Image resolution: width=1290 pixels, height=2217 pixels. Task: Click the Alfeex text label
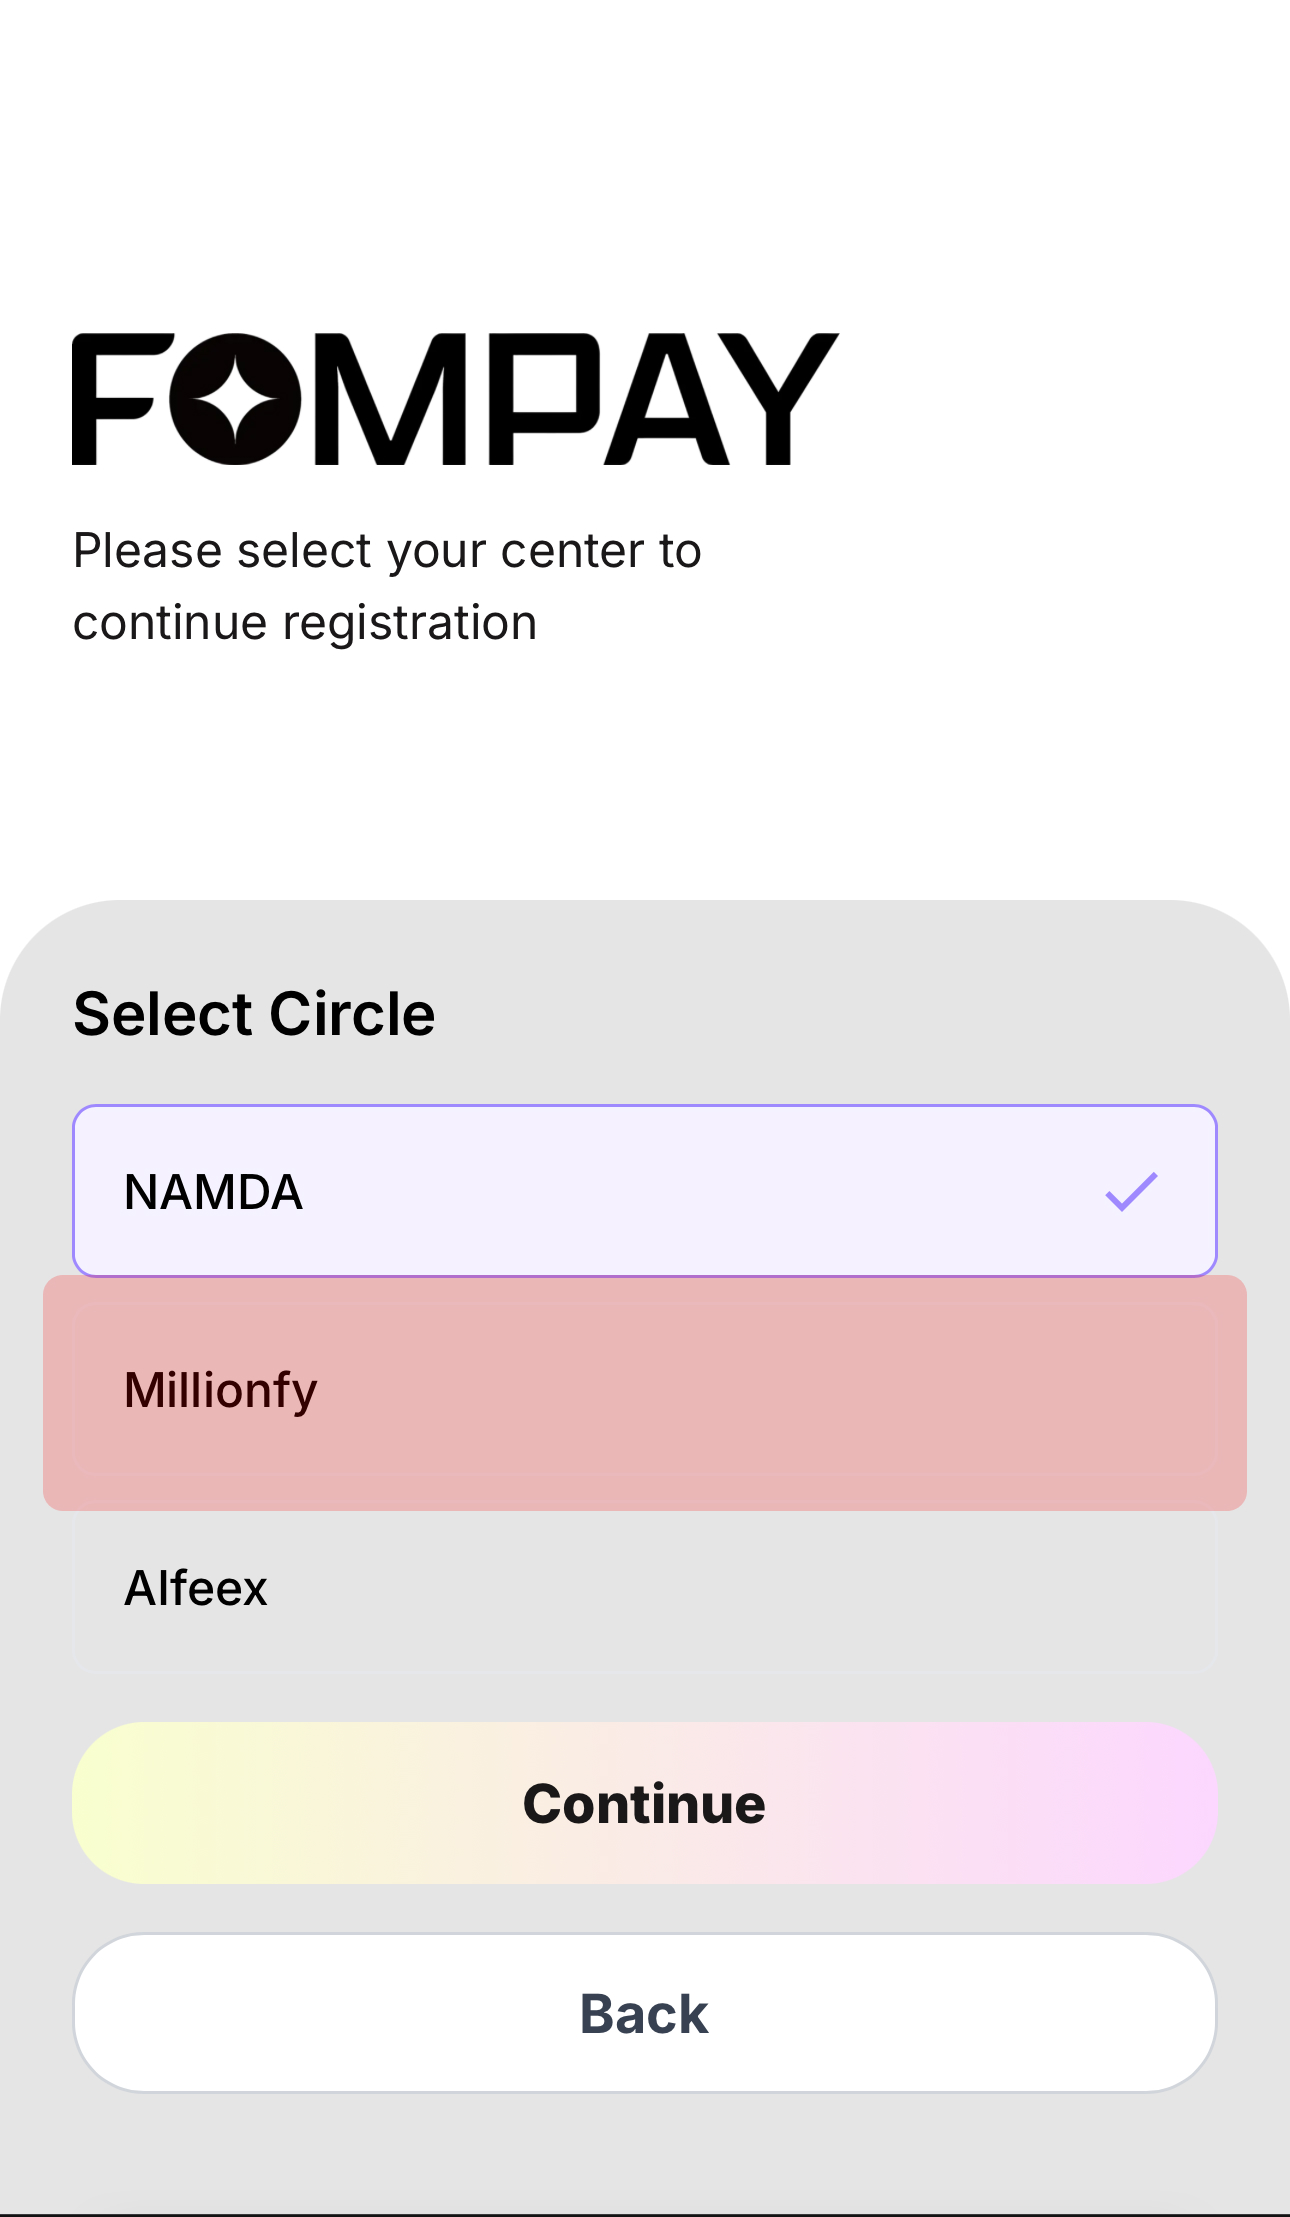[x=196, y=1588]
